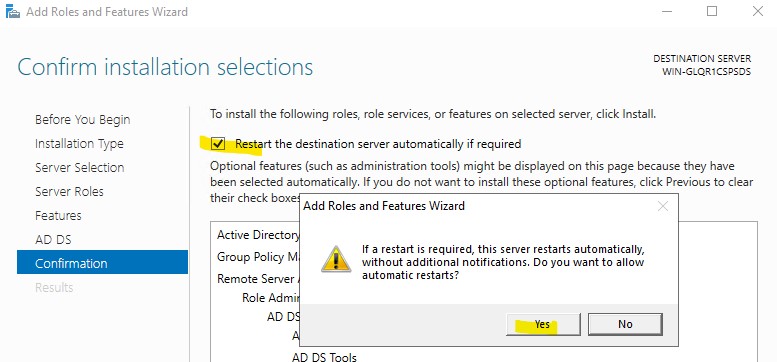Viewport: 777px width, 362px height.
Task: Click the No button in the dialog
Action: [x=625, y=324]
